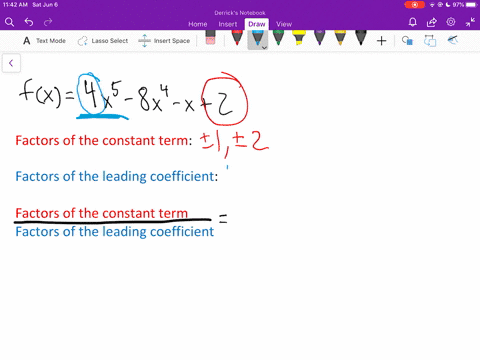This screenshot has height=360, width=480.
Task: Share the notebook page
Action: coord(432,22)
